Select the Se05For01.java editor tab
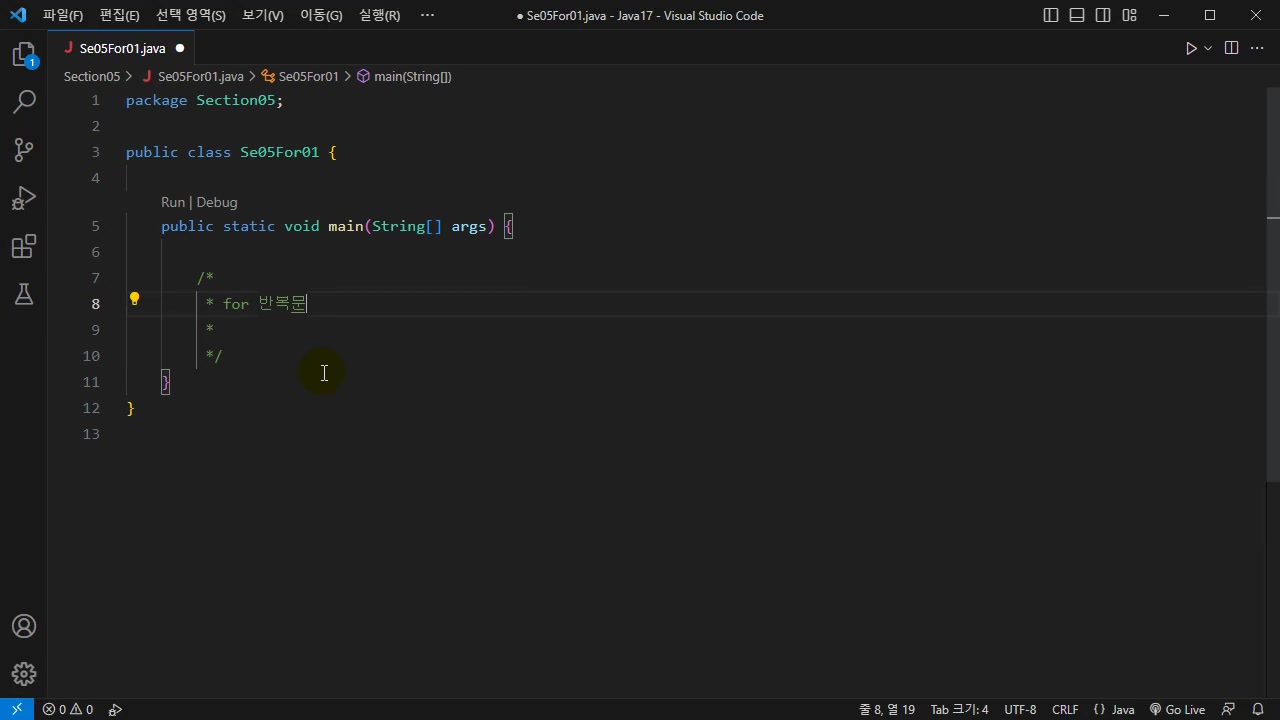Screen dimensions: 1280x720 pyautogui.click(x=122, y=48)
